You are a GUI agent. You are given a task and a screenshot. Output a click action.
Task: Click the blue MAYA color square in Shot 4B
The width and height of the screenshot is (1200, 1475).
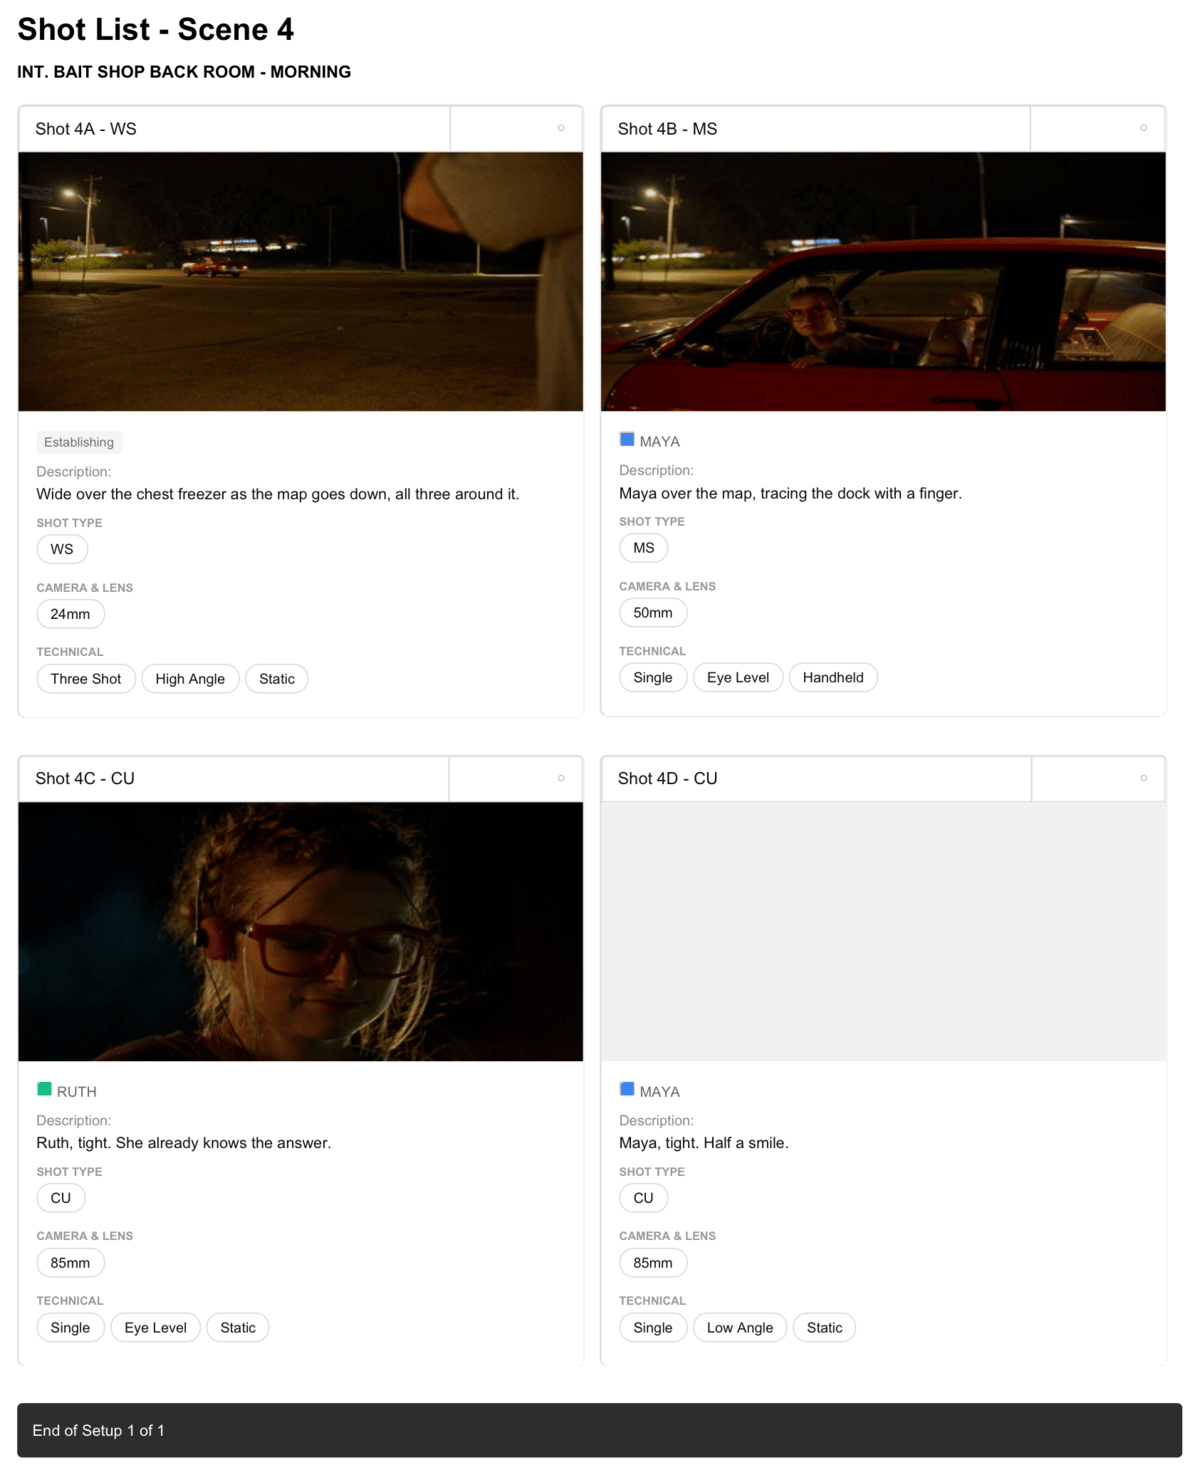point(627,440)
